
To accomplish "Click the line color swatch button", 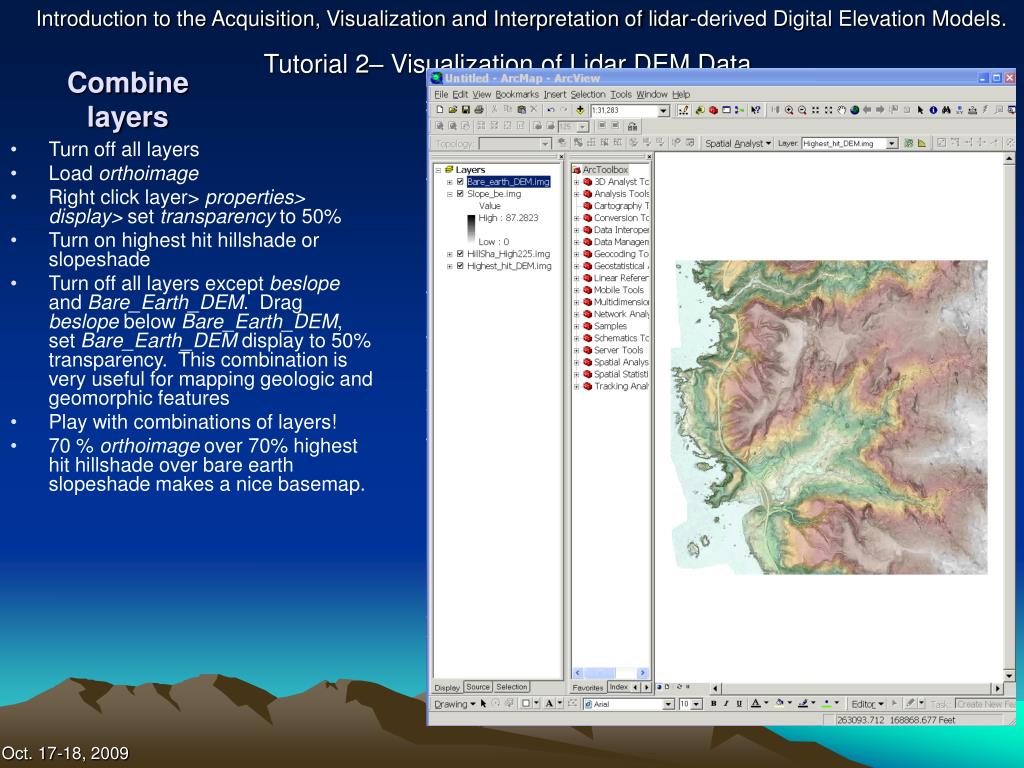I will (803, 703).
